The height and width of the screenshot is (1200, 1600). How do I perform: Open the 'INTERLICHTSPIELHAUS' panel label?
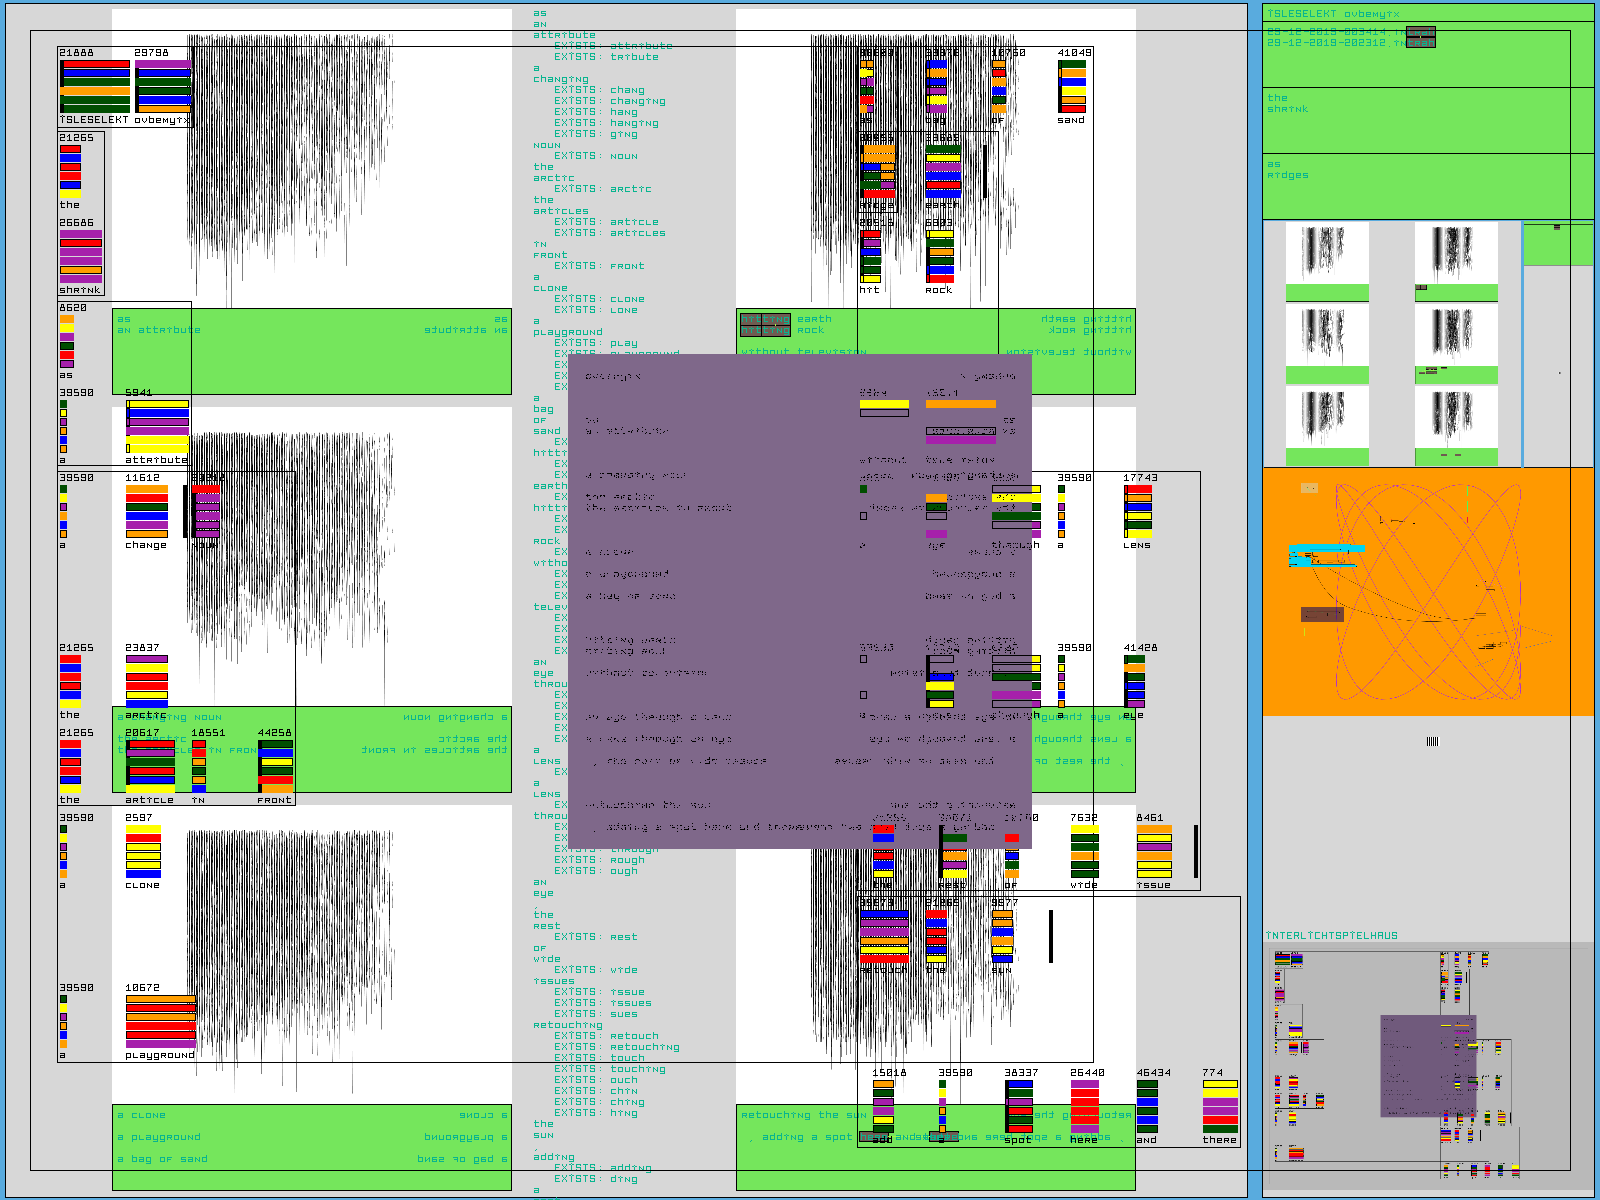tap(1331, 936)
